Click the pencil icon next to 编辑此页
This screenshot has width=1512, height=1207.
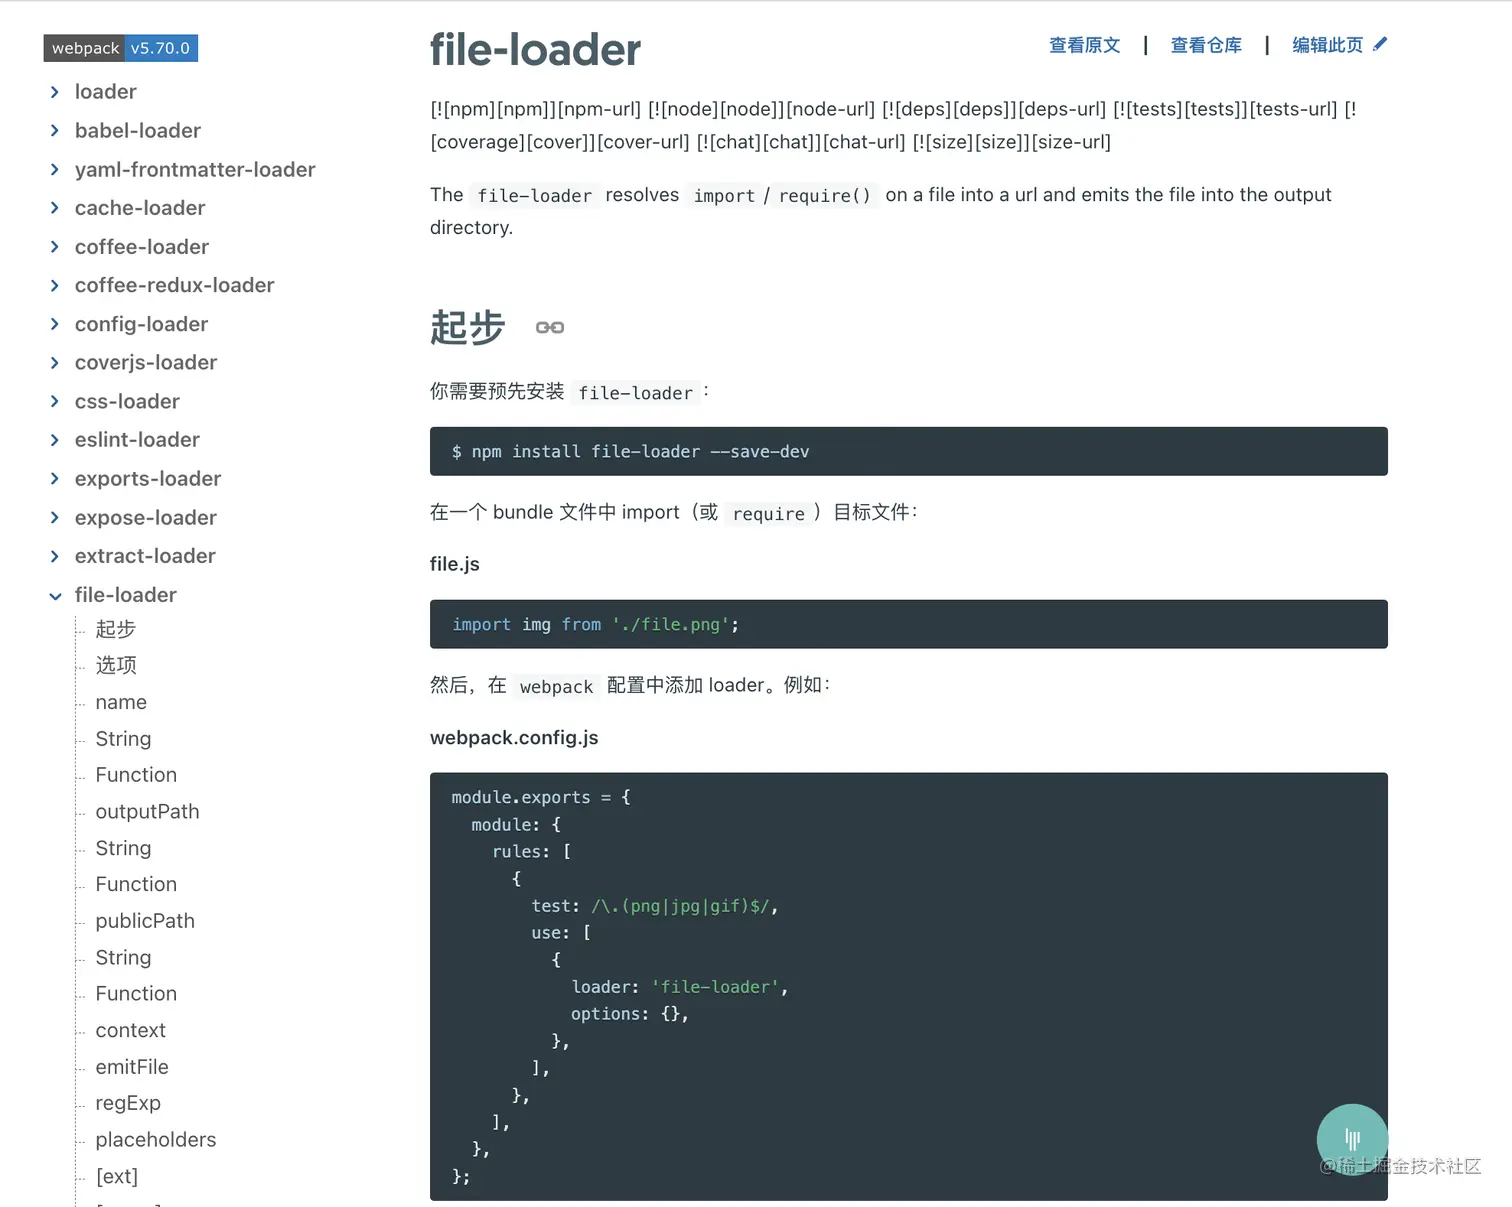1380,44
